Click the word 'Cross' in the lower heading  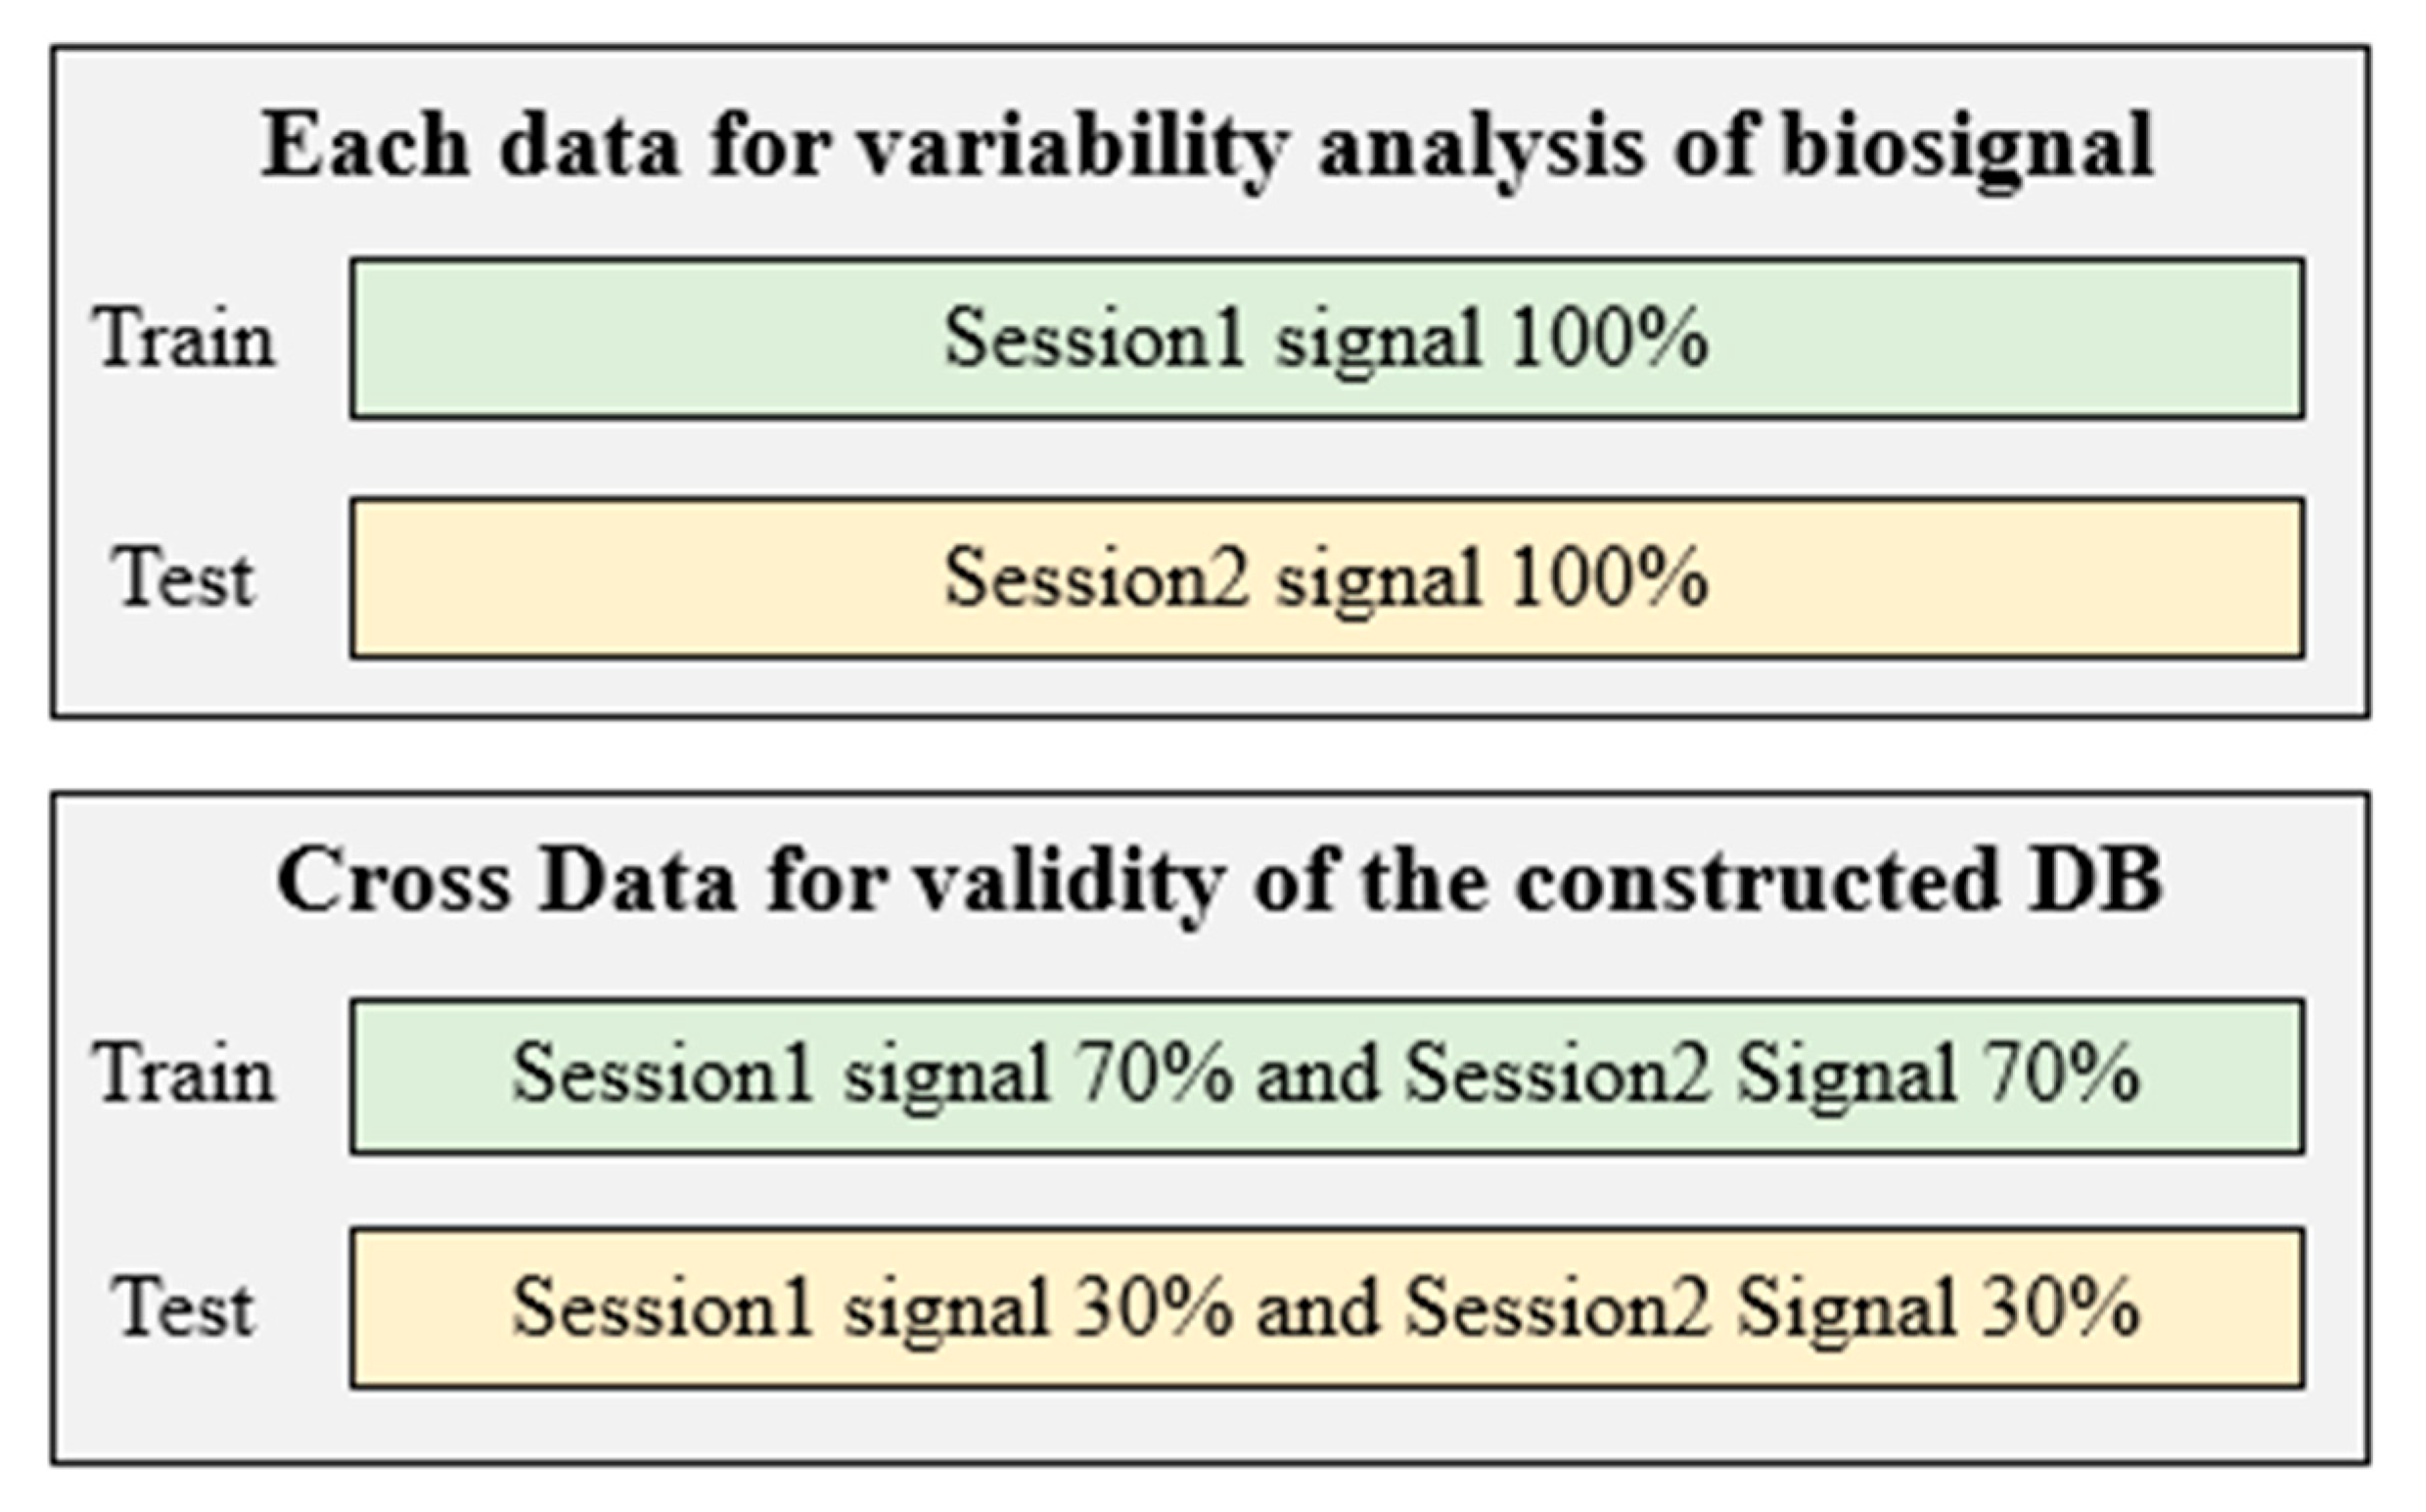tap(394, 880)
